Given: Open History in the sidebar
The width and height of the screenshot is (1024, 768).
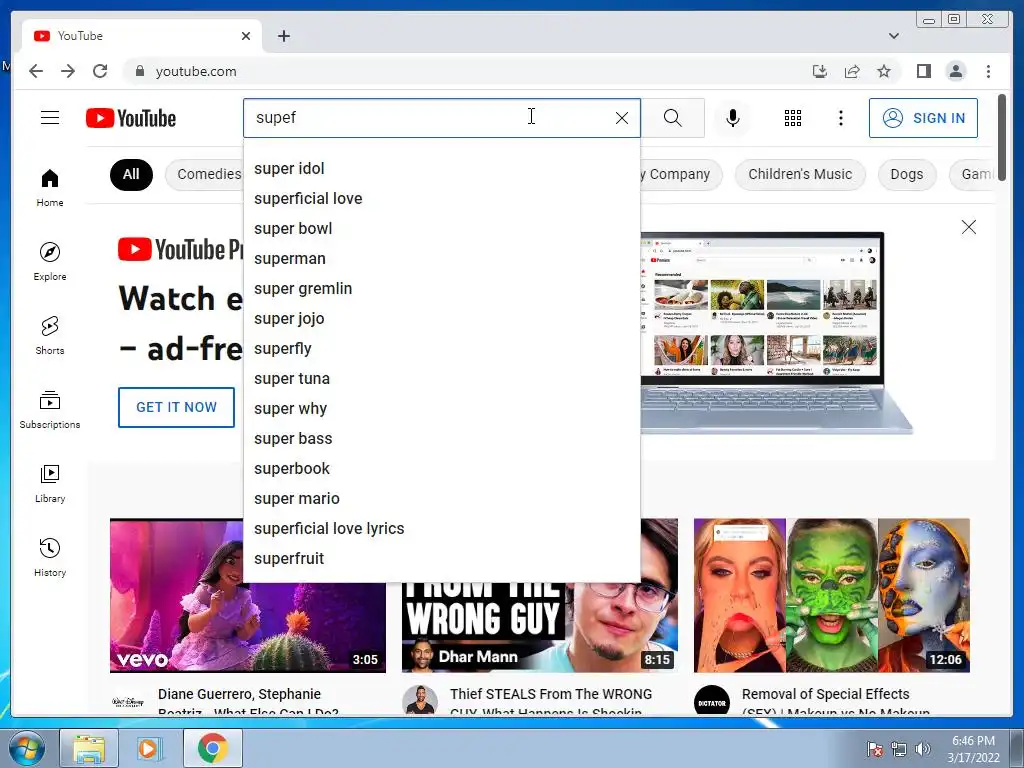Looking at the screenshot, I should point(50,557).
